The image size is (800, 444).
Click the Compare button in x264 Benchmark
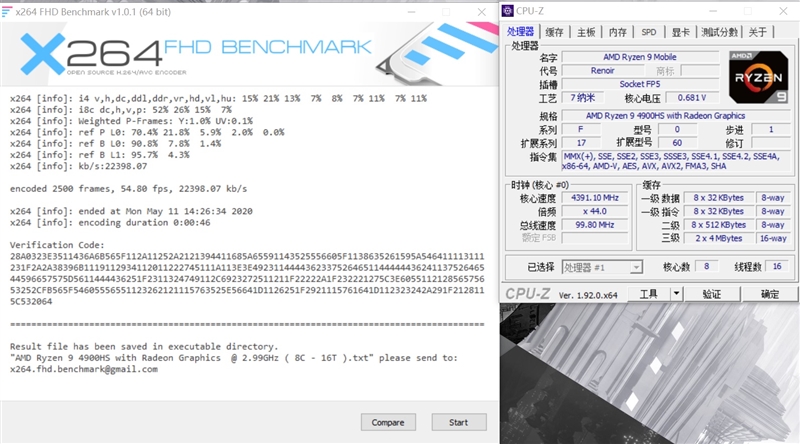tap(388, 423)
